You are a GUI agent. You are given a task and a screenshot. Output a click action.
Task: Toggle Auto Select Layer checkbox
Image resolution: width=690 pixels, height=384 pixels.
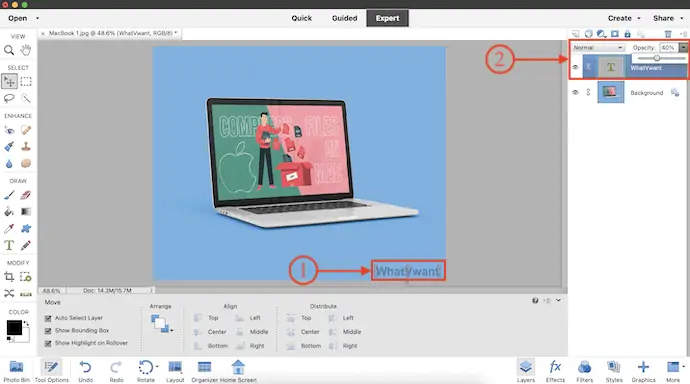pyautogui.click(x=48, y=318)
